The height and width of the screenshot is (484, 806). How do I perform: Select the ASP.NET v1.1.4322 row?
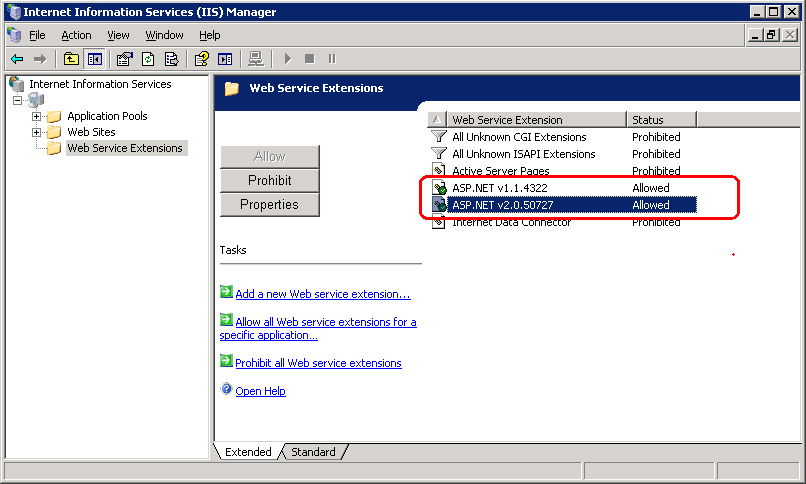click(x=563, y=188)
